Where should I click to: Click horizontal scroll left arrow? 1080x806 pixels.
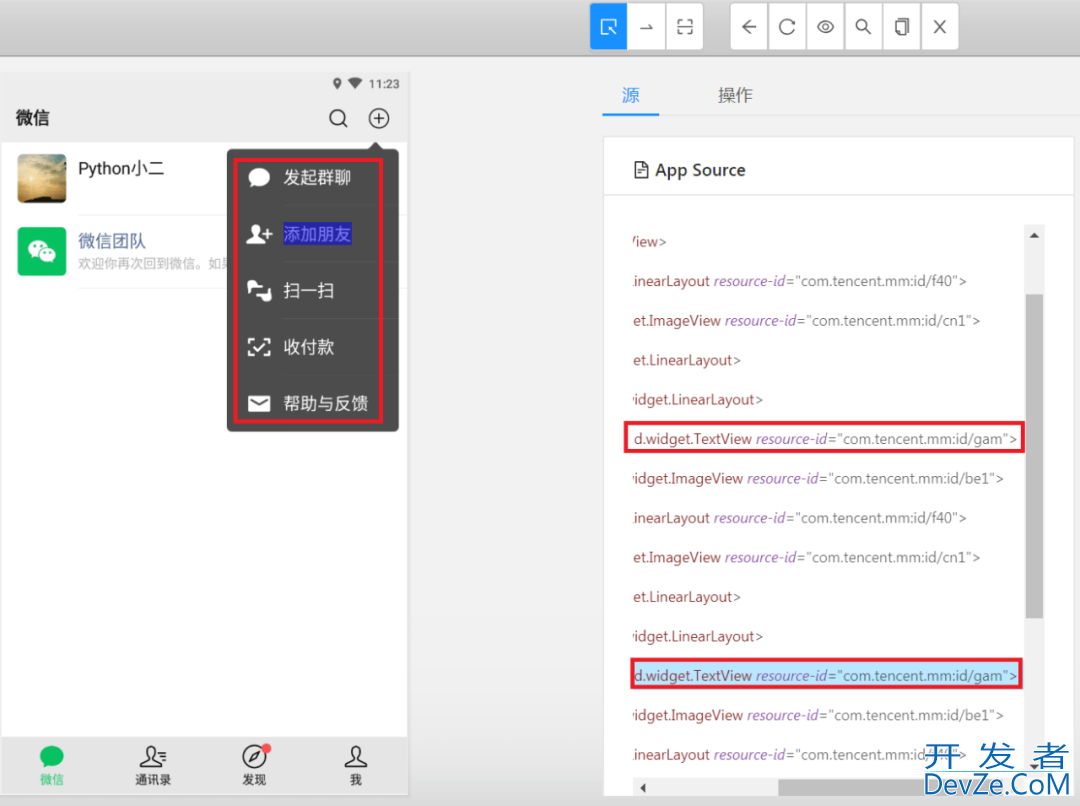click(x=643, y=787)
